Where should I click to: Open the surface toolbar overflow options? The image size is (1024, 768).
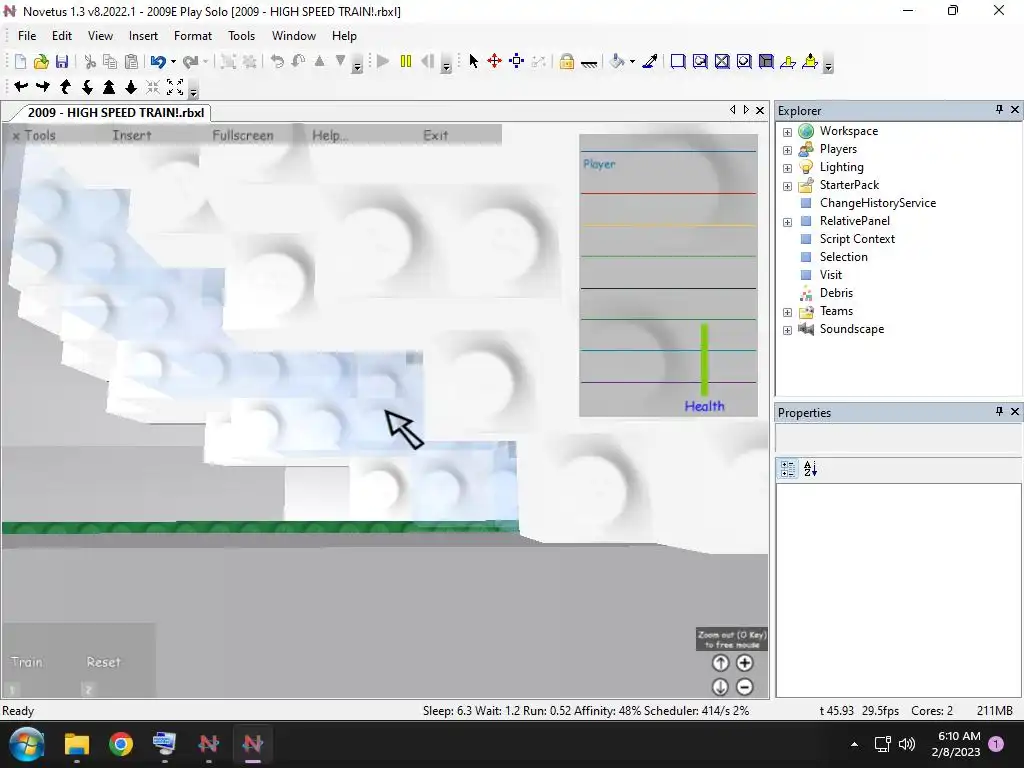tap(828, 65)
